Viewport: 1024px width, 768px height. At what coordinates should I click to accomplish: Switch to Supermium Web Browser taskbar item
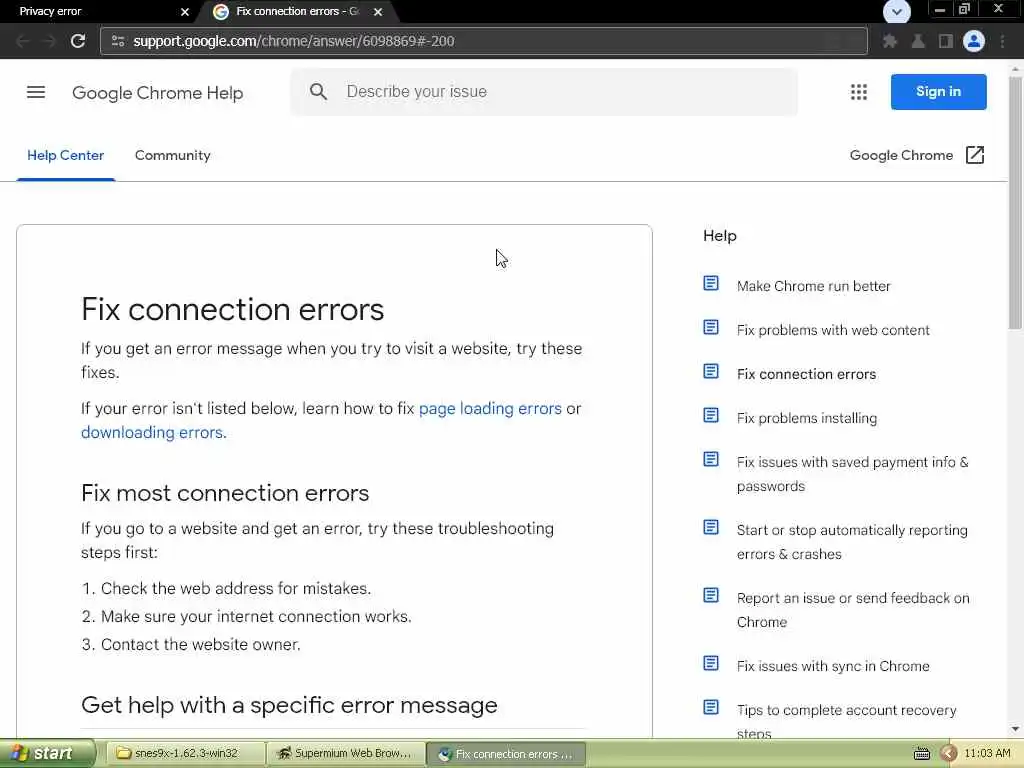[346, 754]
